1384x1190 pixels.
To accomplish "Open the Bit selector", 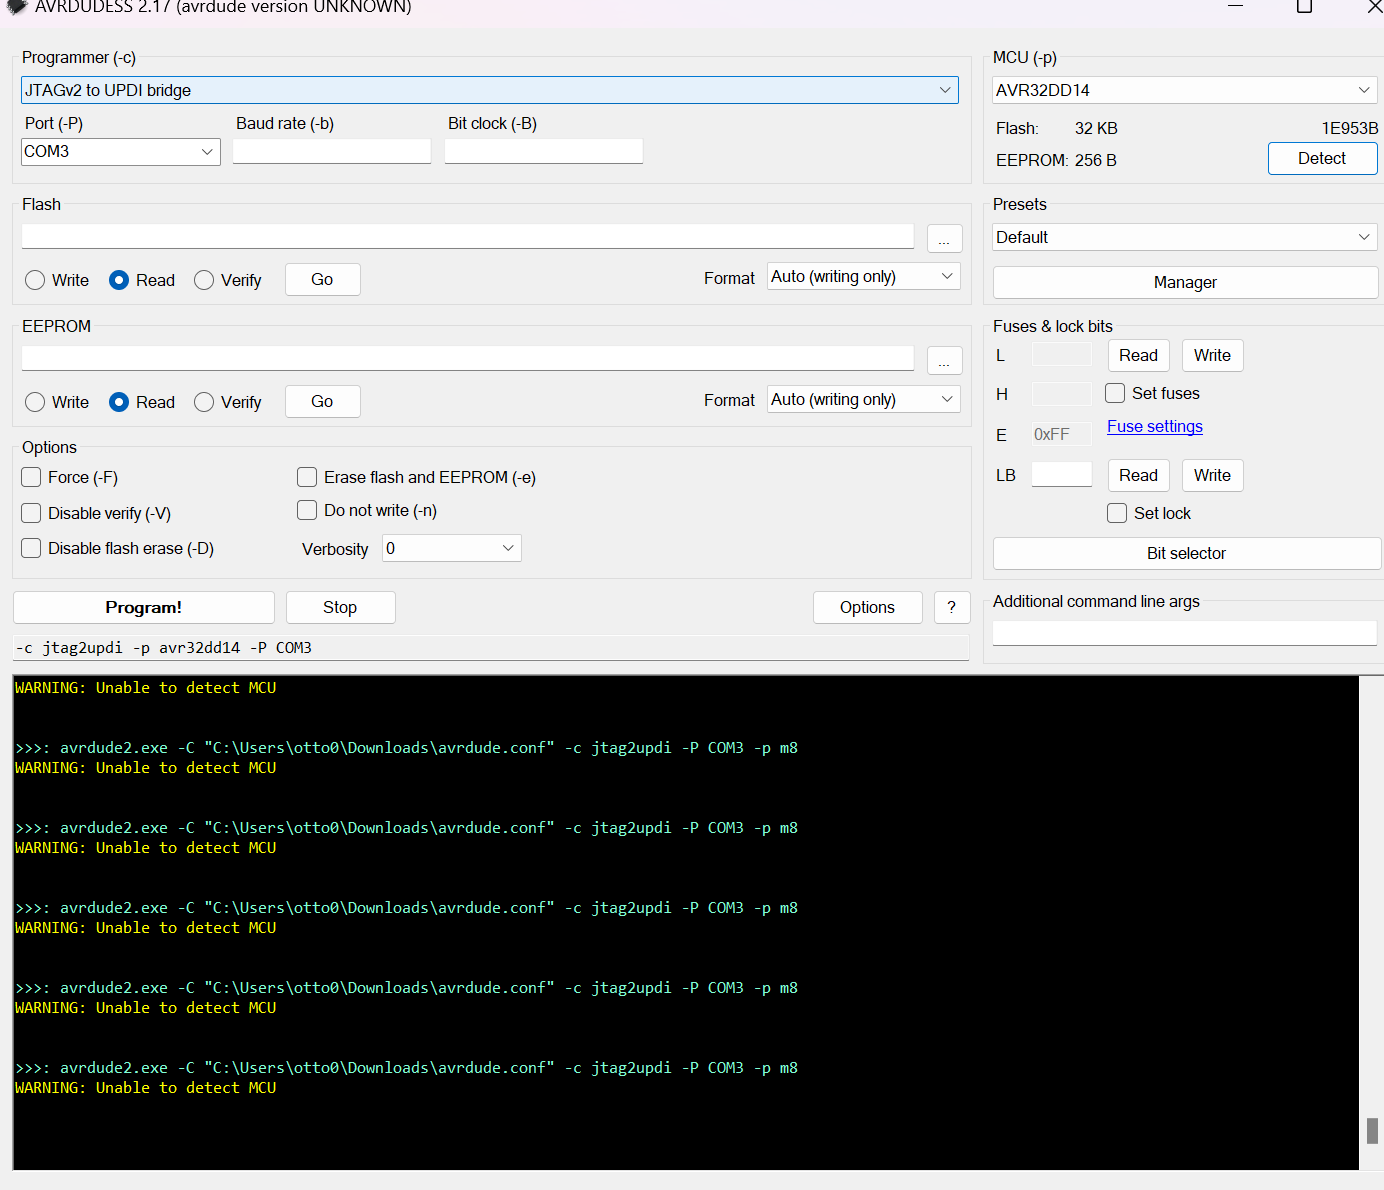I will pyautogui.click(x=1186, y=553).
